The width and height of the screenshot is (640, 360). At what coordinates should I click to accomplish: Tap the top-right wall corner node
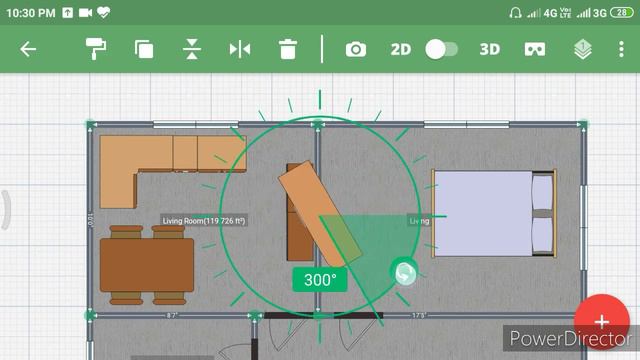coord(584,124)
